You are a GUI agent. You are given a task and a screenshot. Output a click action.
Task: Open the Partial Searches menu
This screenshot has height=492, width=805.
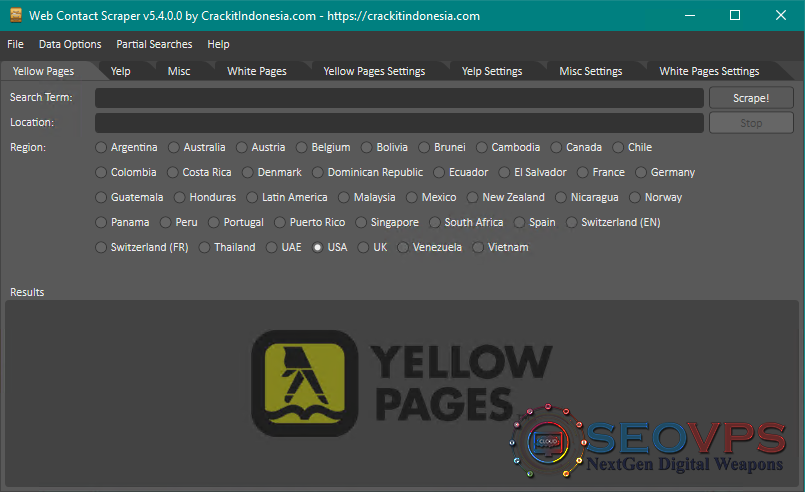click(154, 44)
